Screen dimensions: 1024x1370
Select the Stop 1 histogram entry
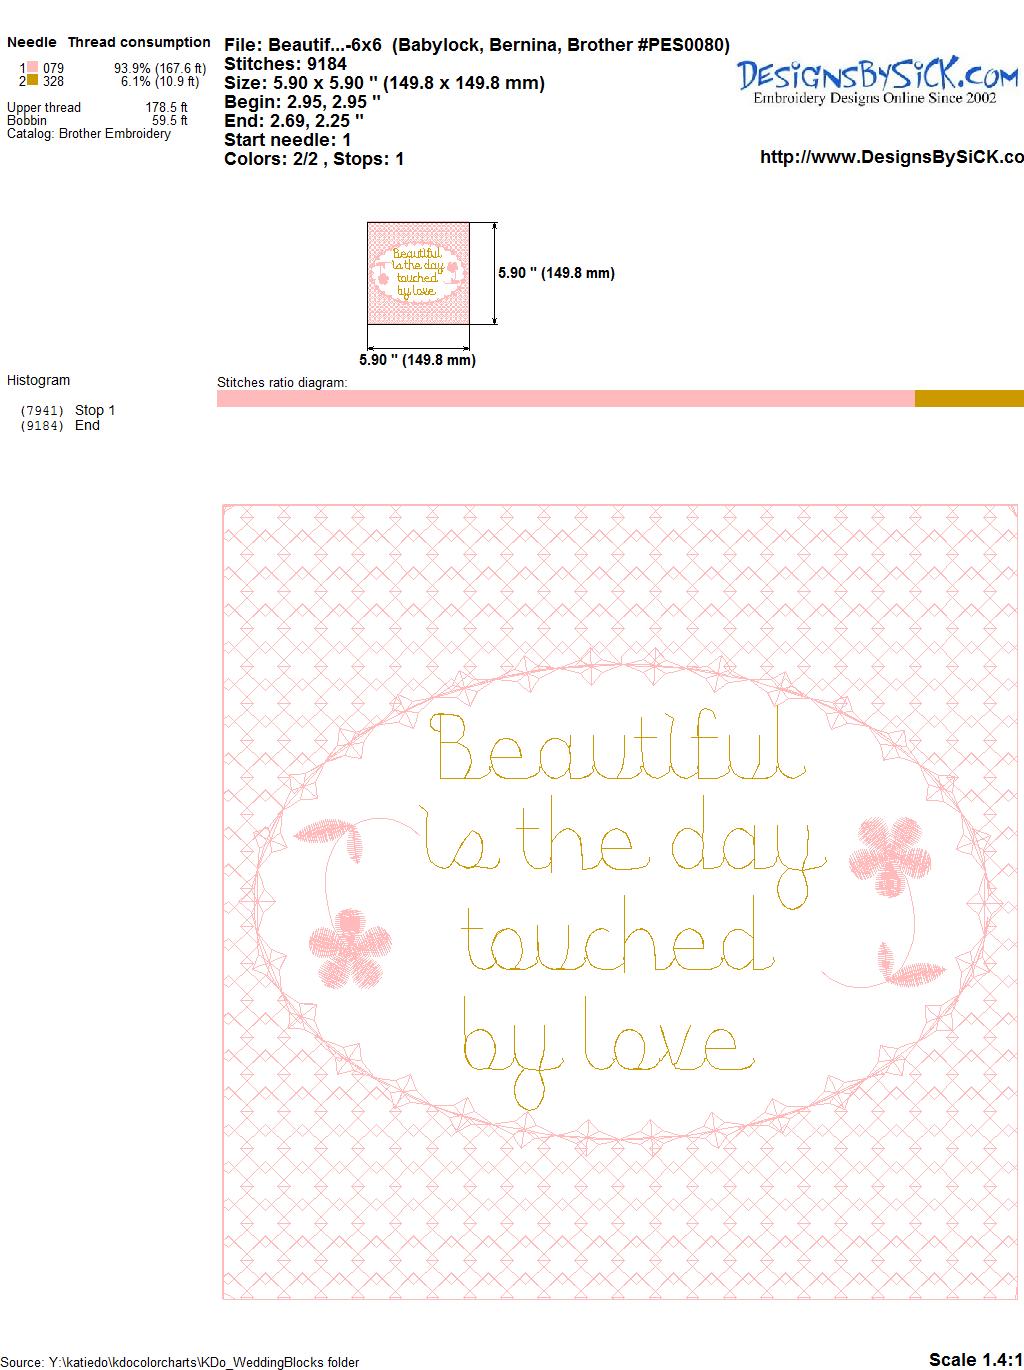pos(68,410)
